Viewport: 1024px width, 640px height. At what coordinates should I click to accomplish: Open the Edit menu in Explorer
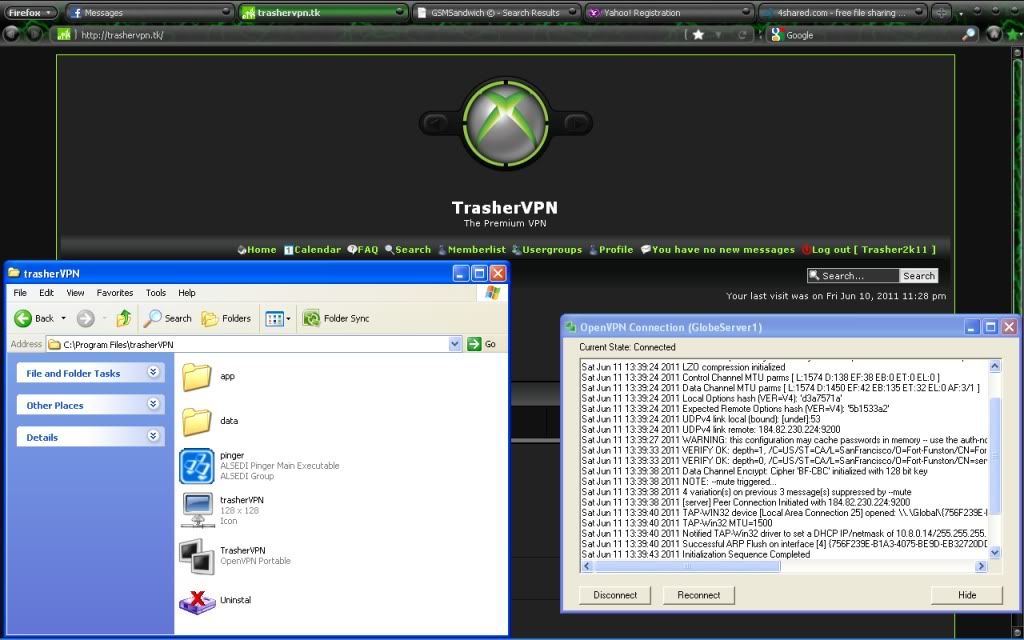46,293
